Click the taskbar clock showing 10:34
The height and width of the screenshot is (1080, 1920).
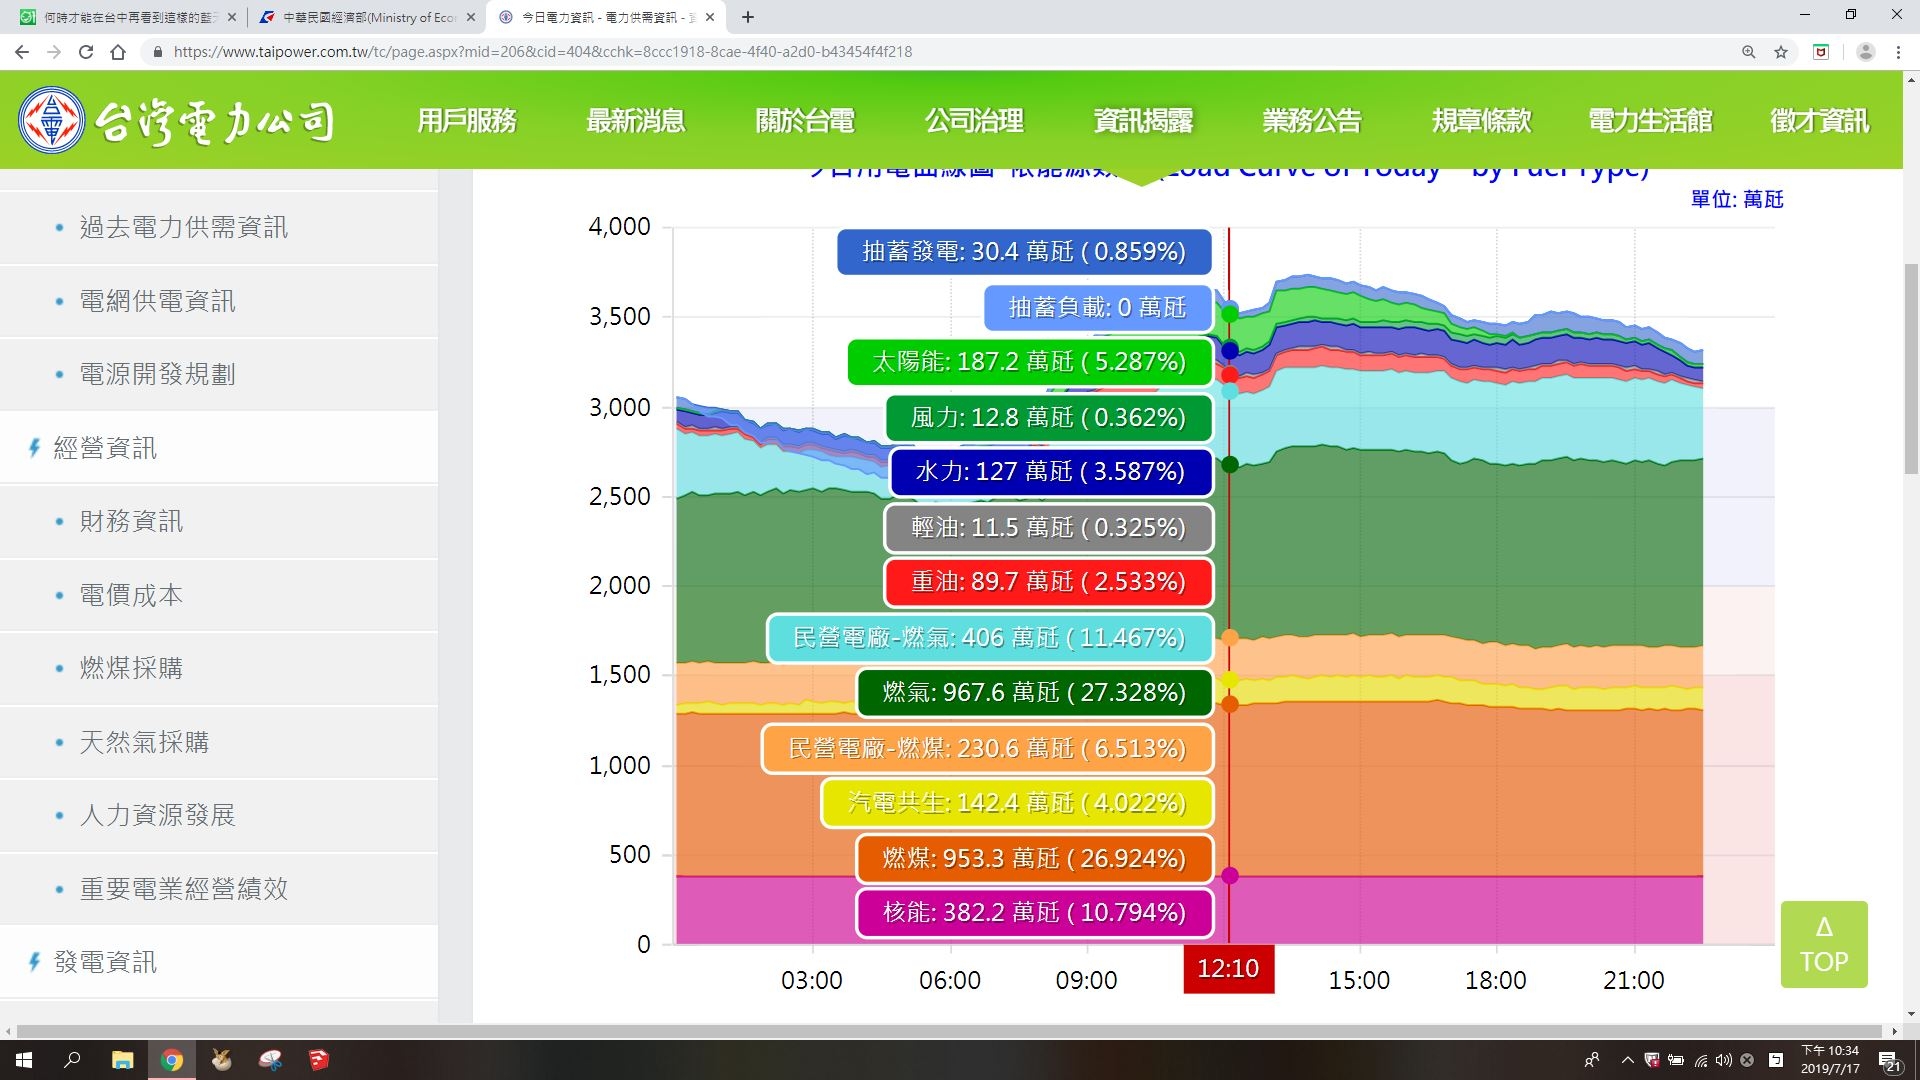pyautogui.click(x=1830, y=1060)
